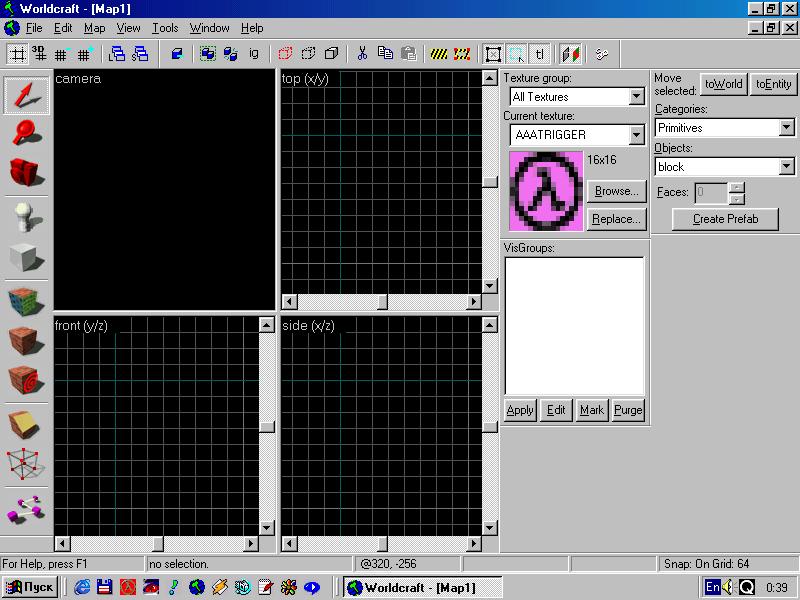The height and width of the screenshot is (600, 800).
Task: Click the VisGroups Mark button
Action: [592, 410]
